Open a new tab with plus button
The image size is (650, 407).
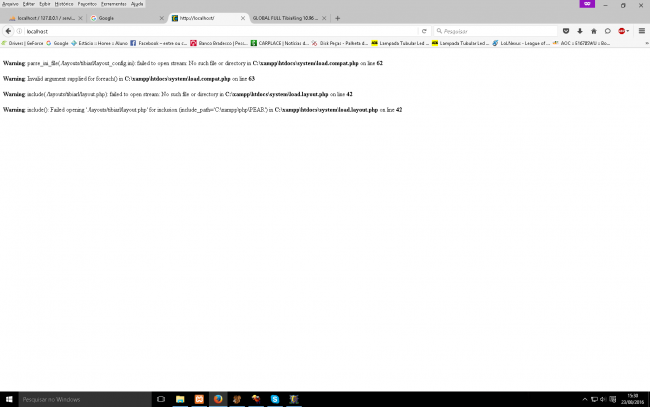click(x=337, y=18)
